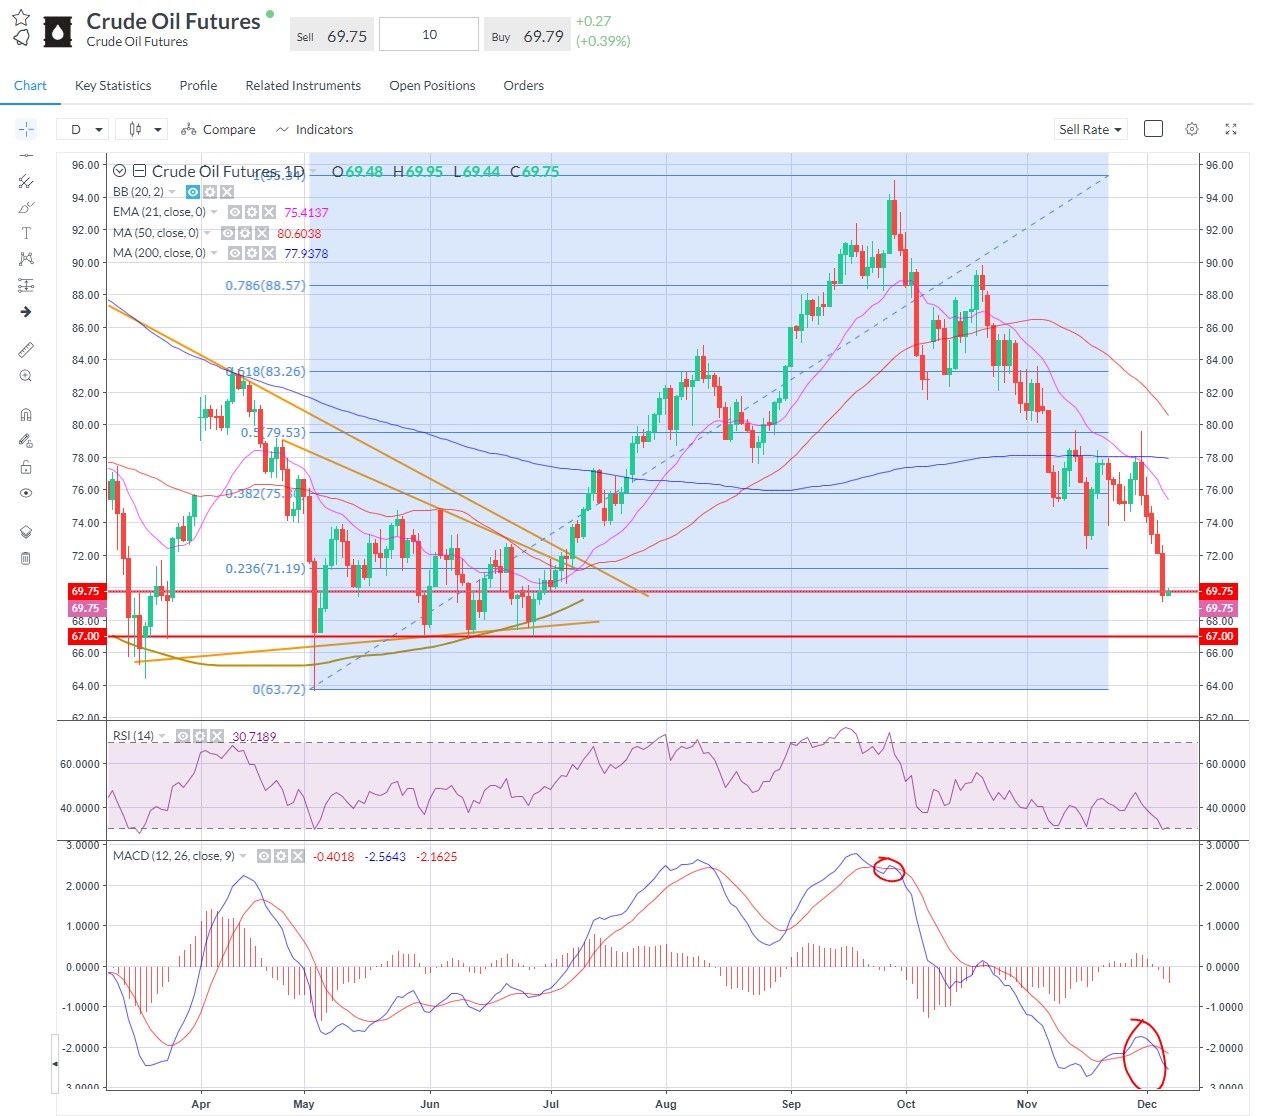This screenshot has width=1263, height=1116.
Task: Select the Ruler measurement tool
Action: click(x=26, y=349)
